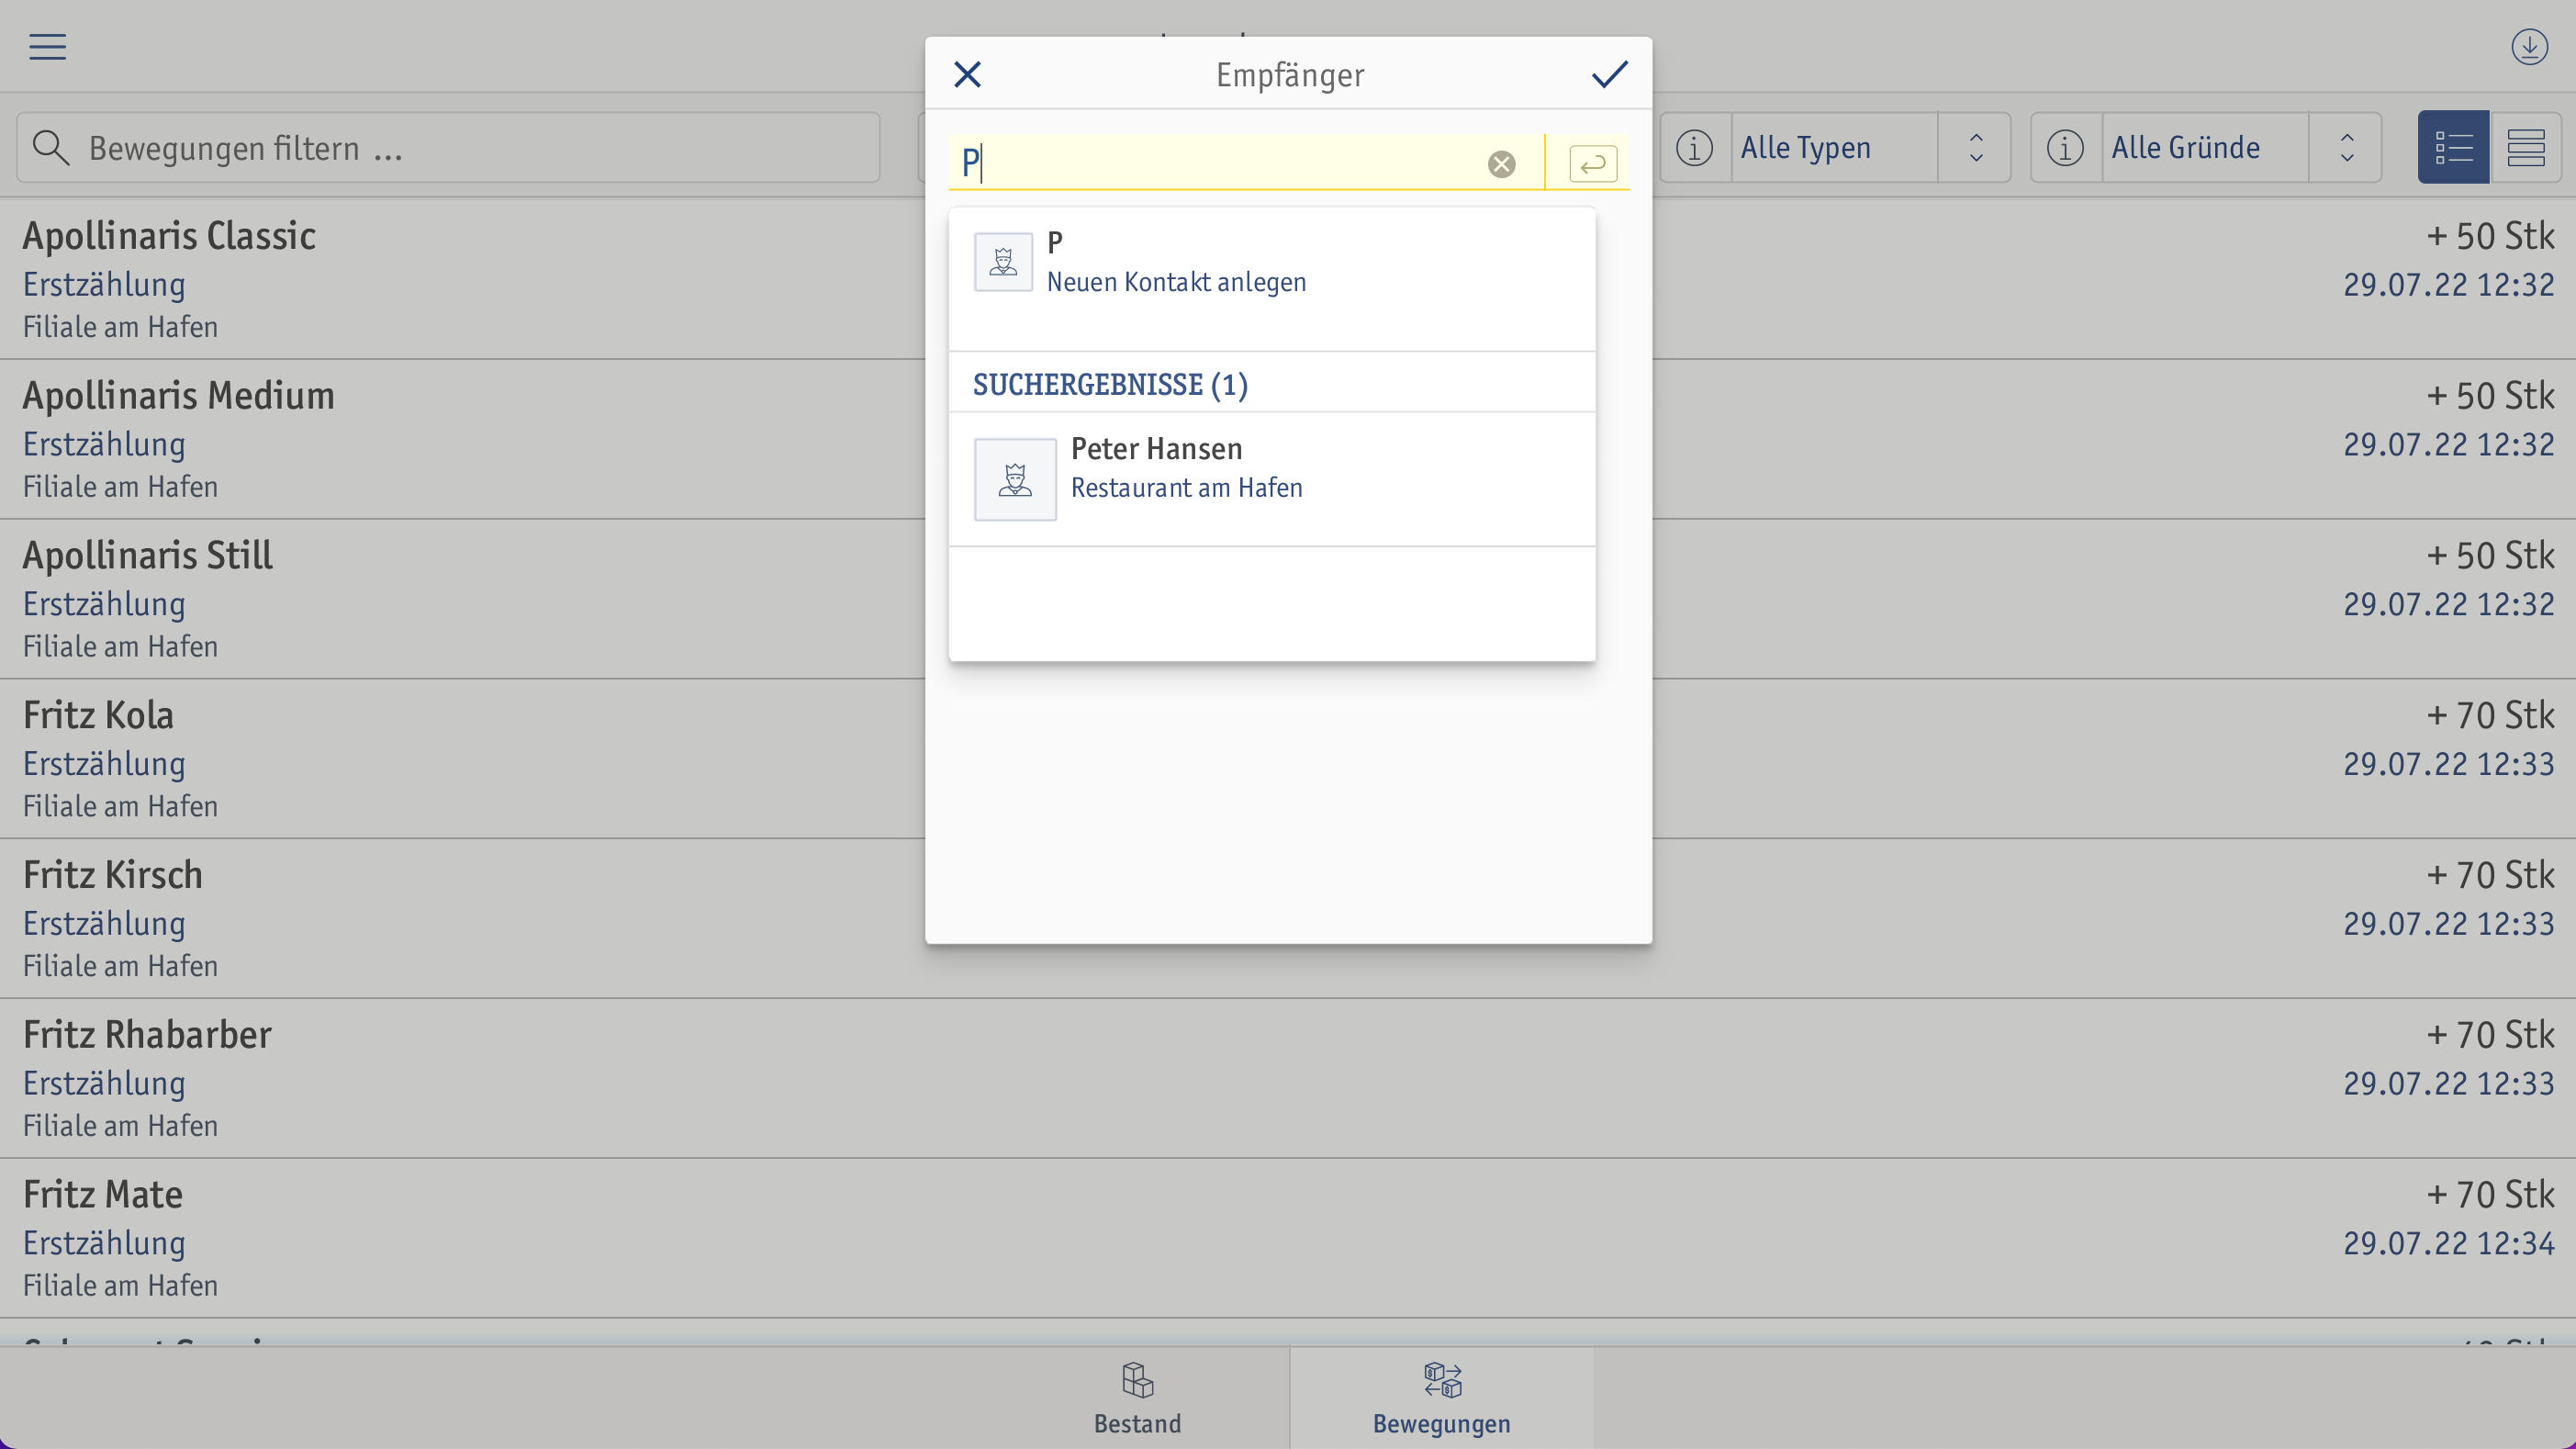Viewport: 2576px width, 1449px height.
Task: Open the Alle Gründe dropdown
Action: click(x=2205, y=148)
